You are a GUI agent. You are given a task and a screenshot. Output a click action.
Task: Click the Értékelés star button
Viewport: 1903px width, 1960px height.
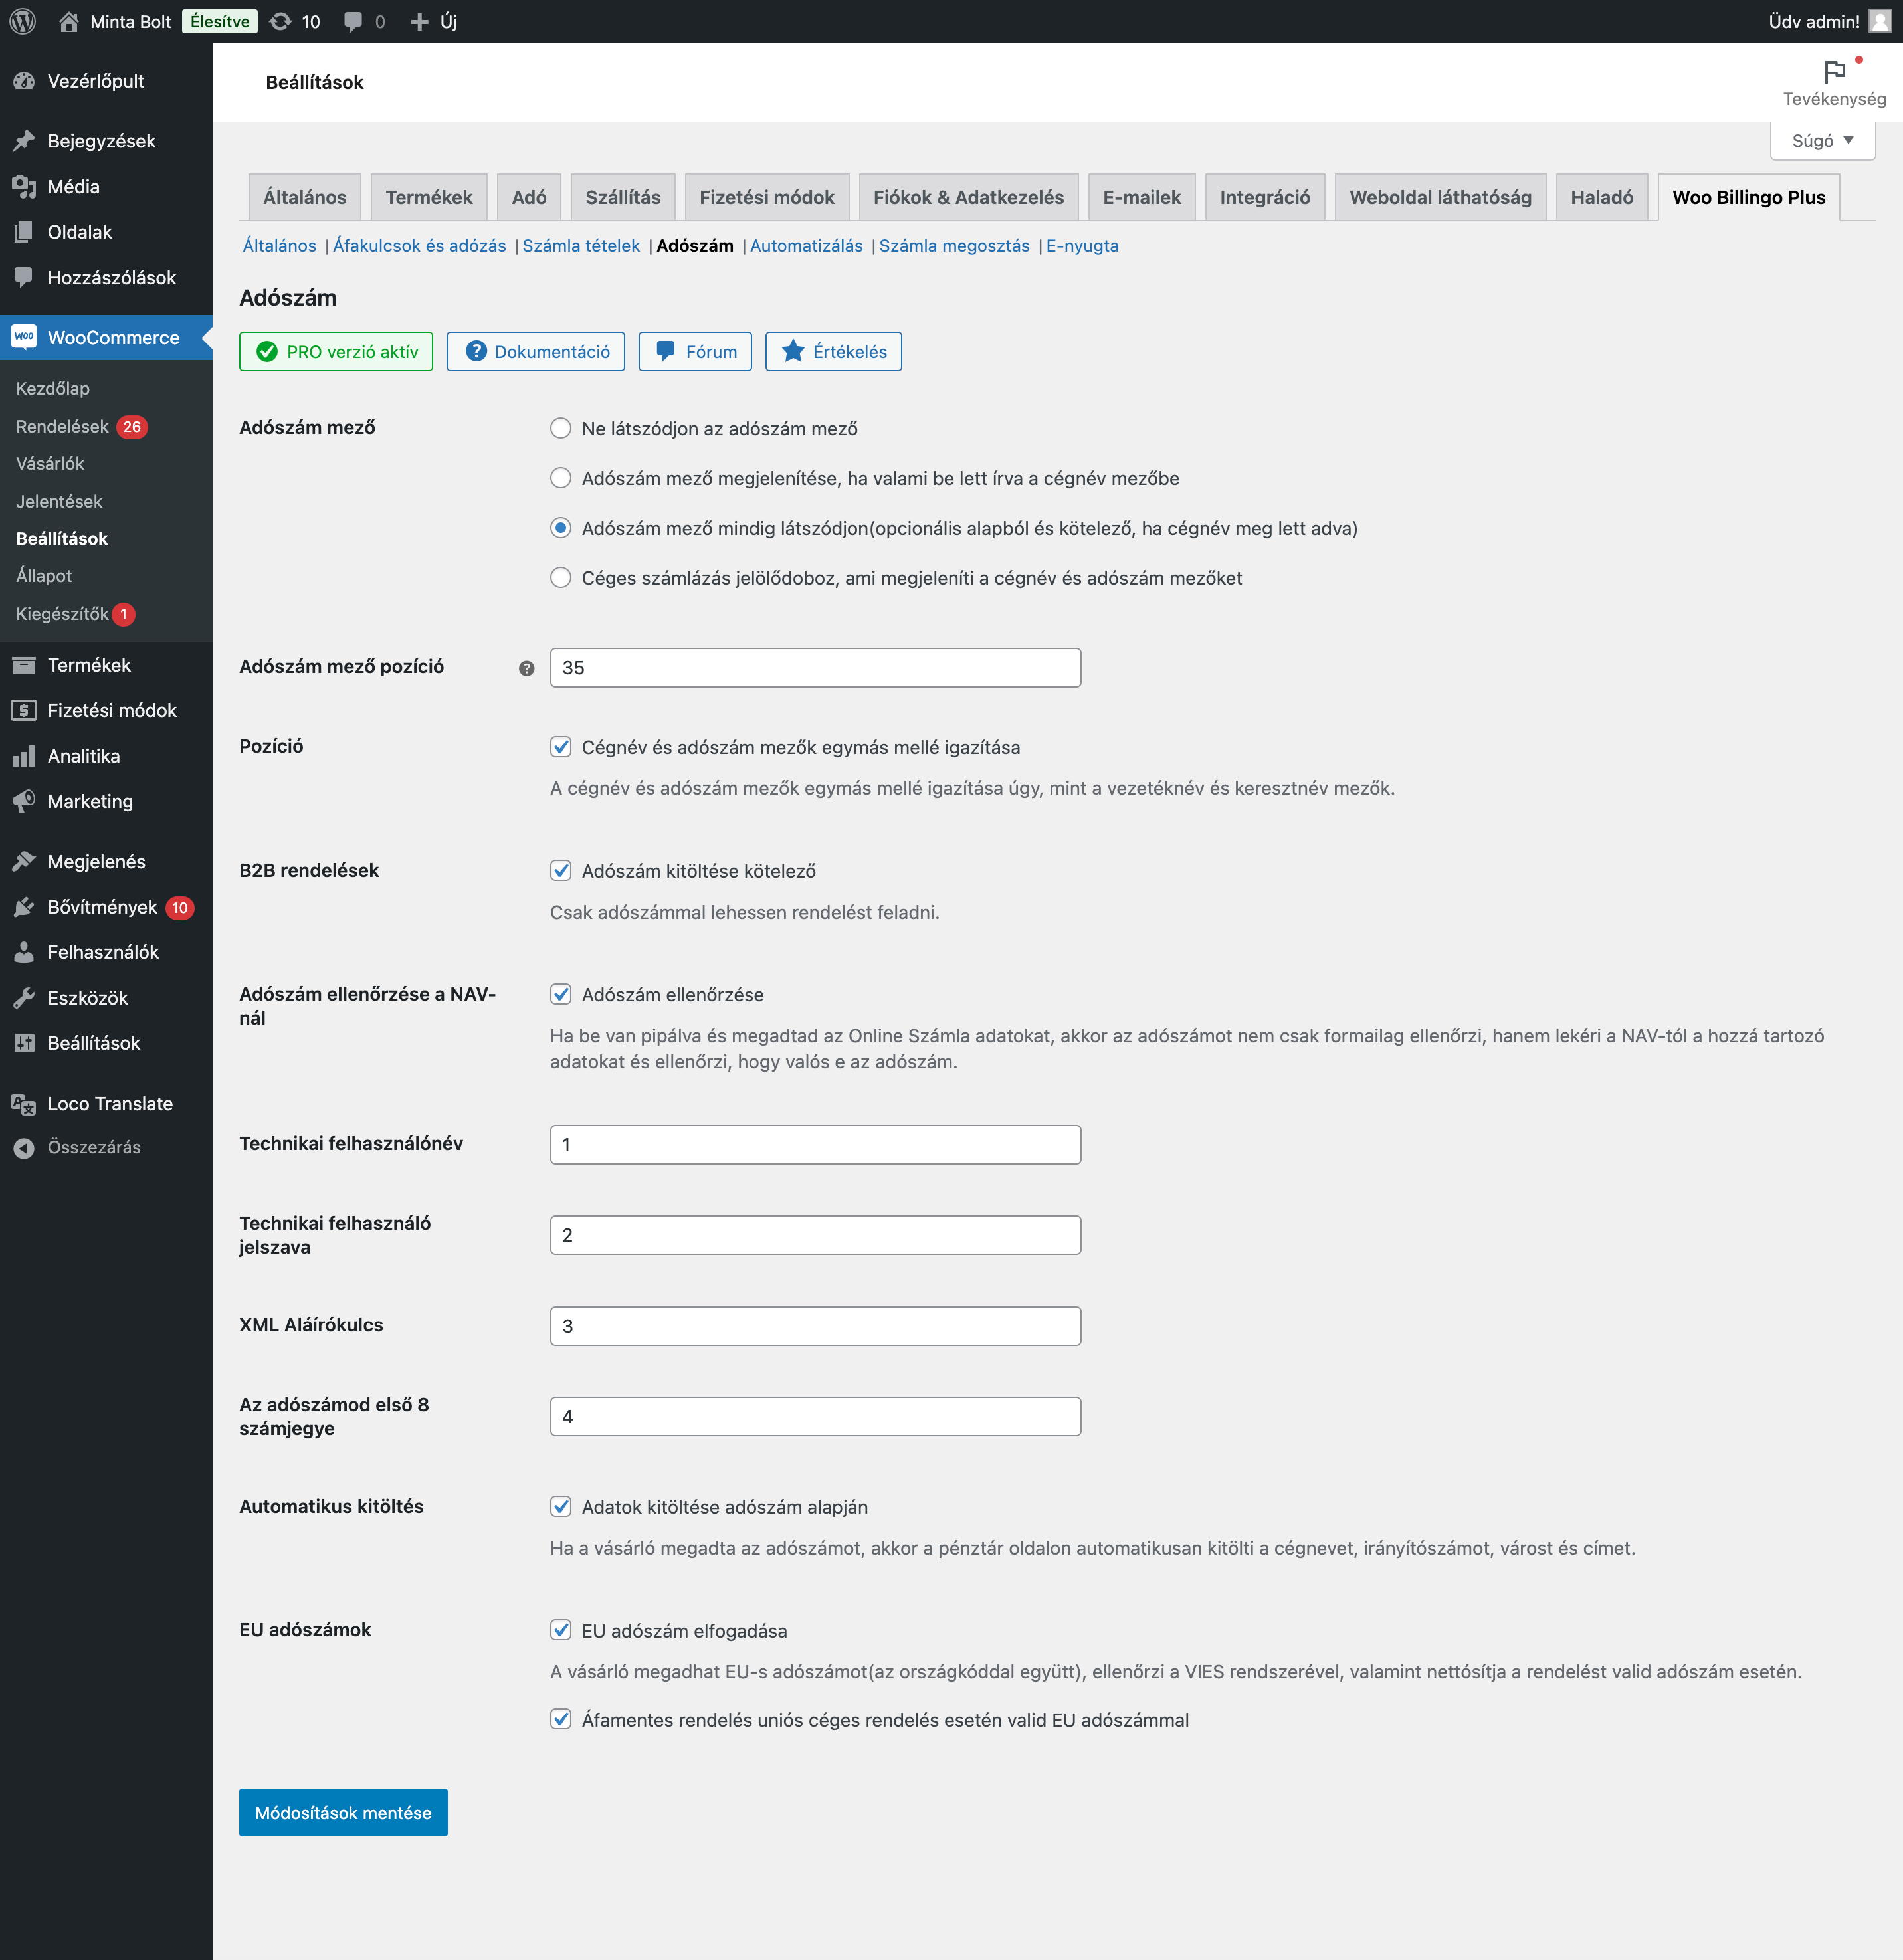click(833, 352)
